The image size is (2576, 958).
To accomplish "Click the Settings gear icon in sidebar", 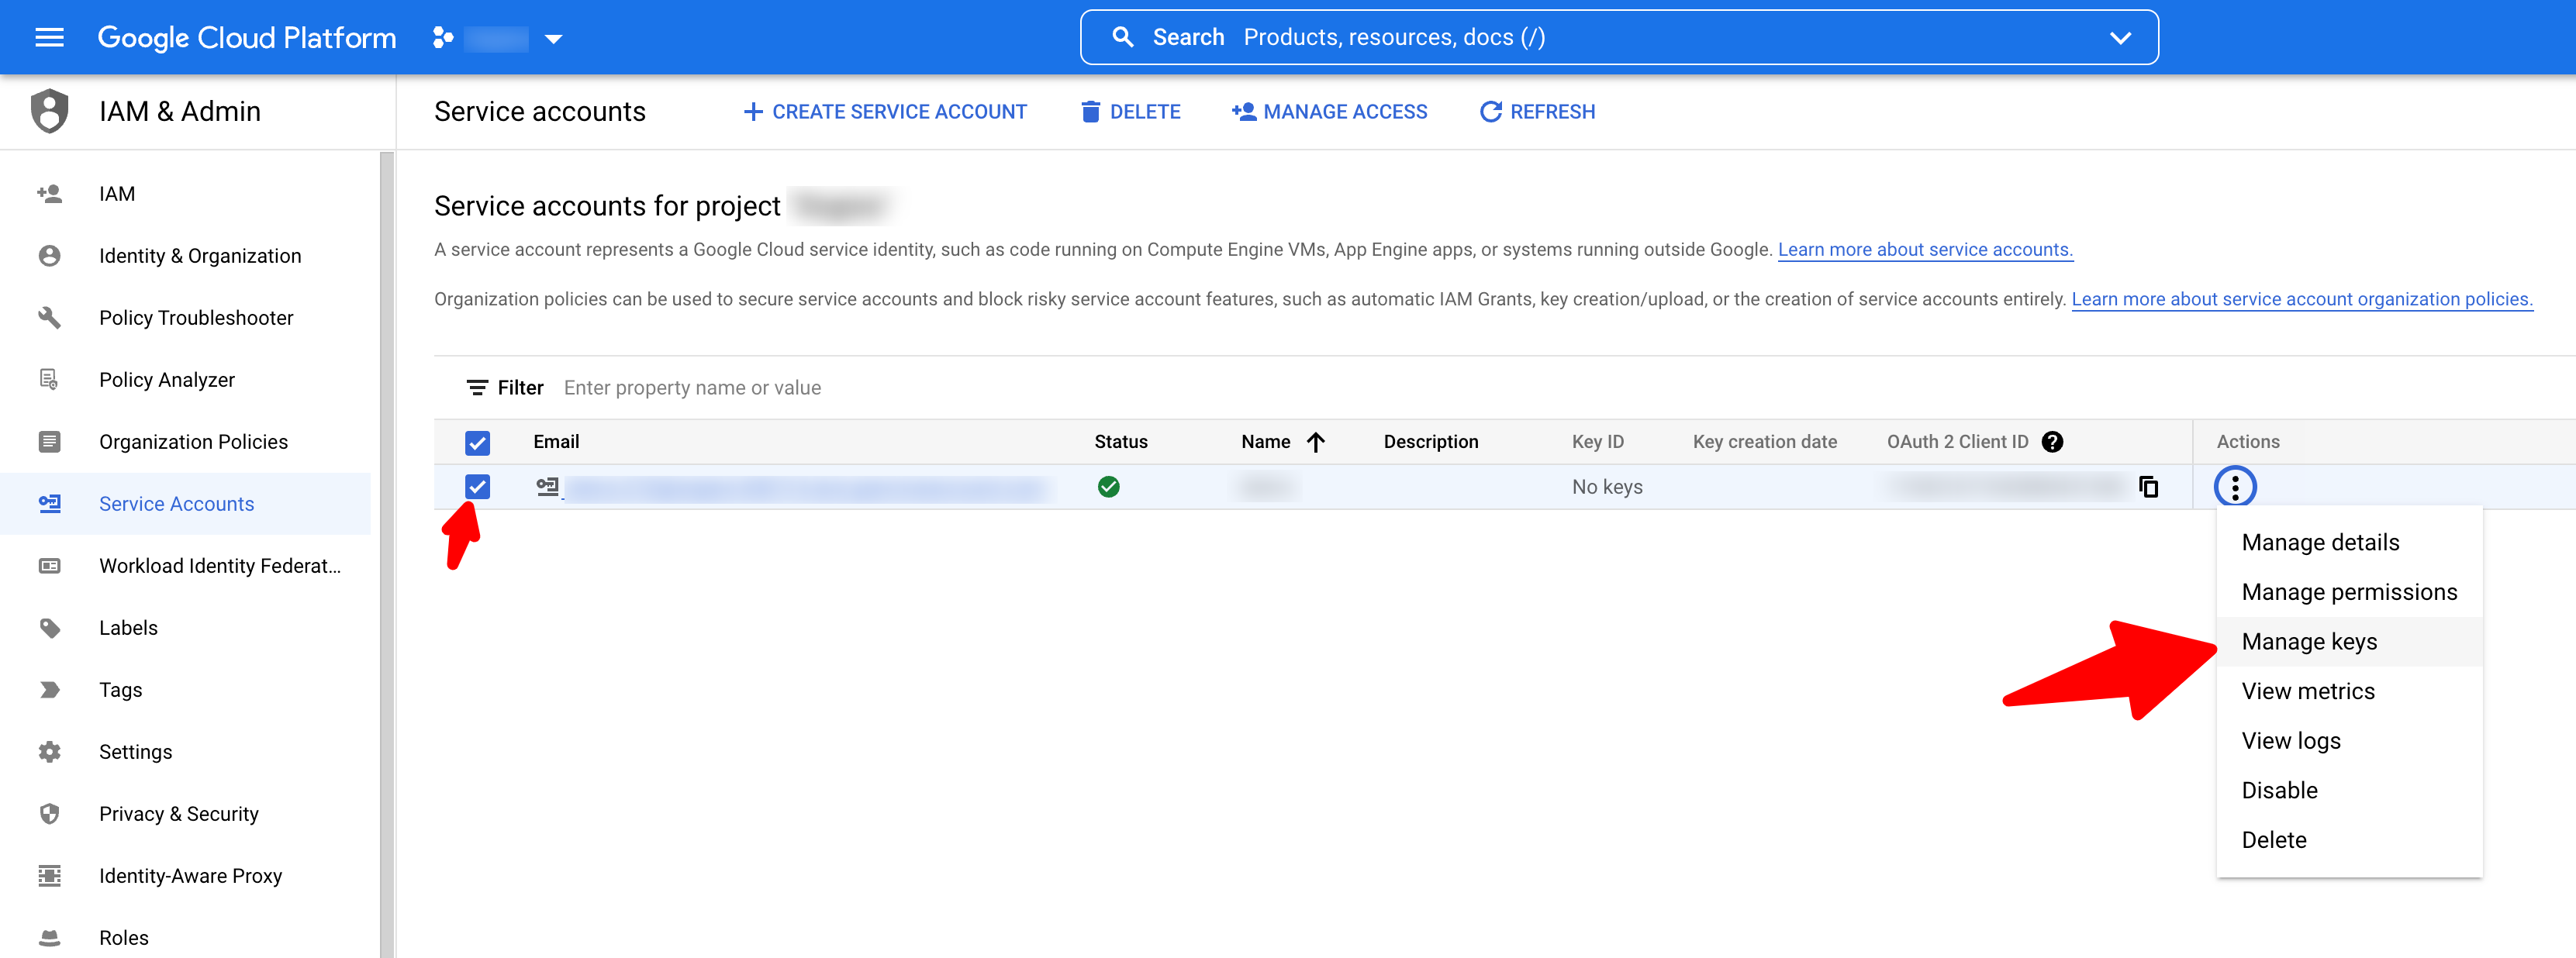I will pos(49,752).
